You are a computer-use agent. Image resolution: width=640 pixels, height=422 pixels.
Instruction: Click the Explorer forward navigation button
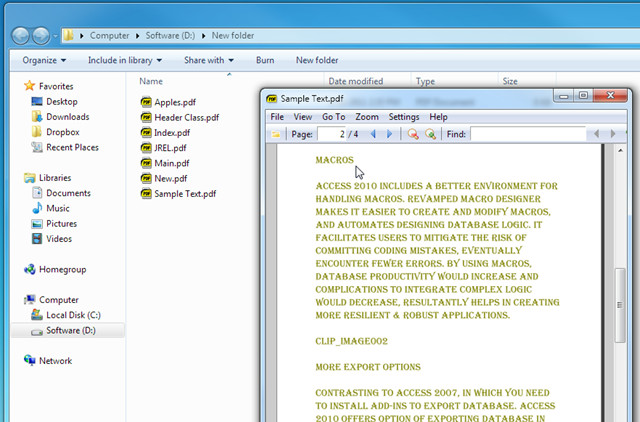(41, 36)
